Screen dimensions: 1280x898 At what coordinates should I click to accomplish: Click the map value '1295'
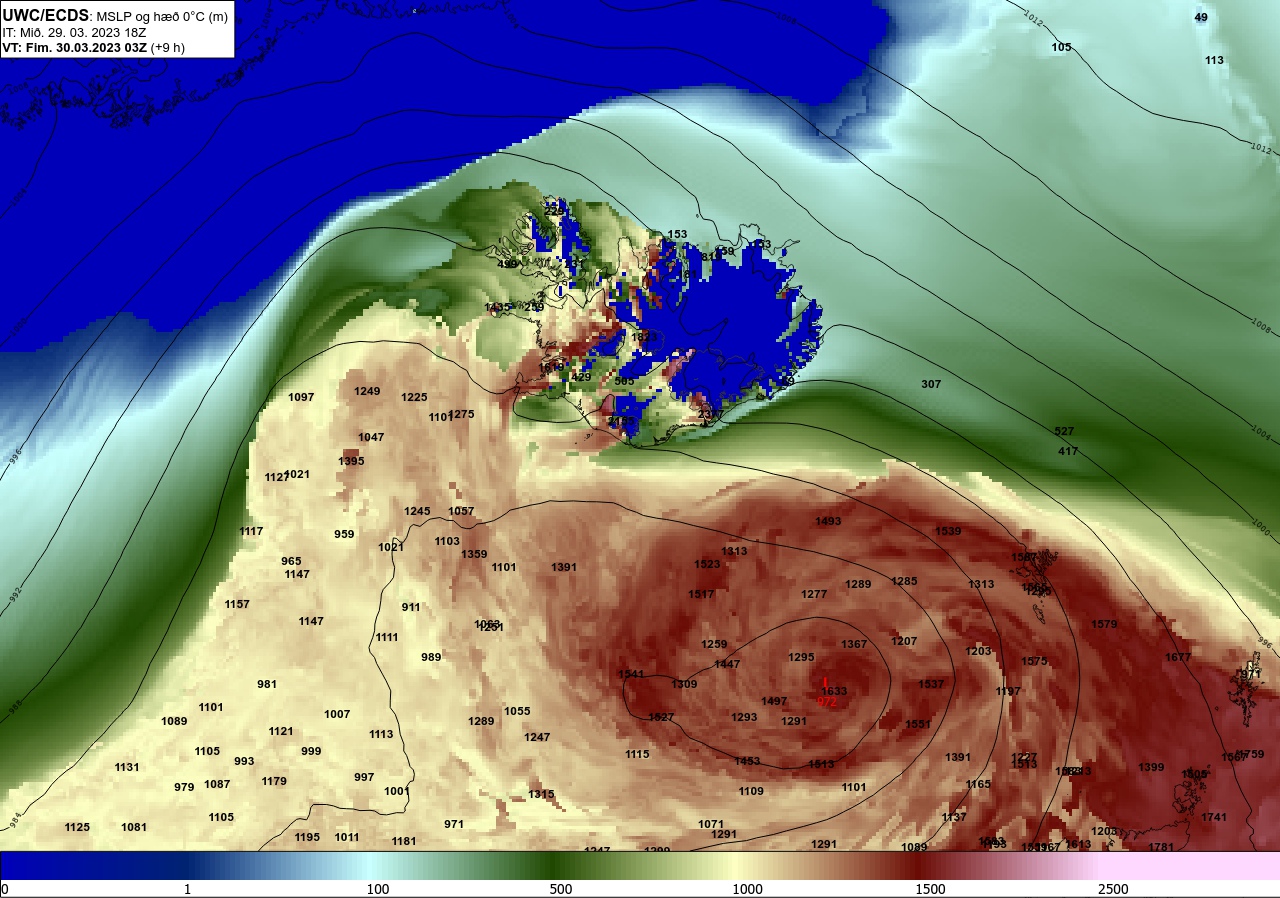pyautogui.click(x=801, y=657)
